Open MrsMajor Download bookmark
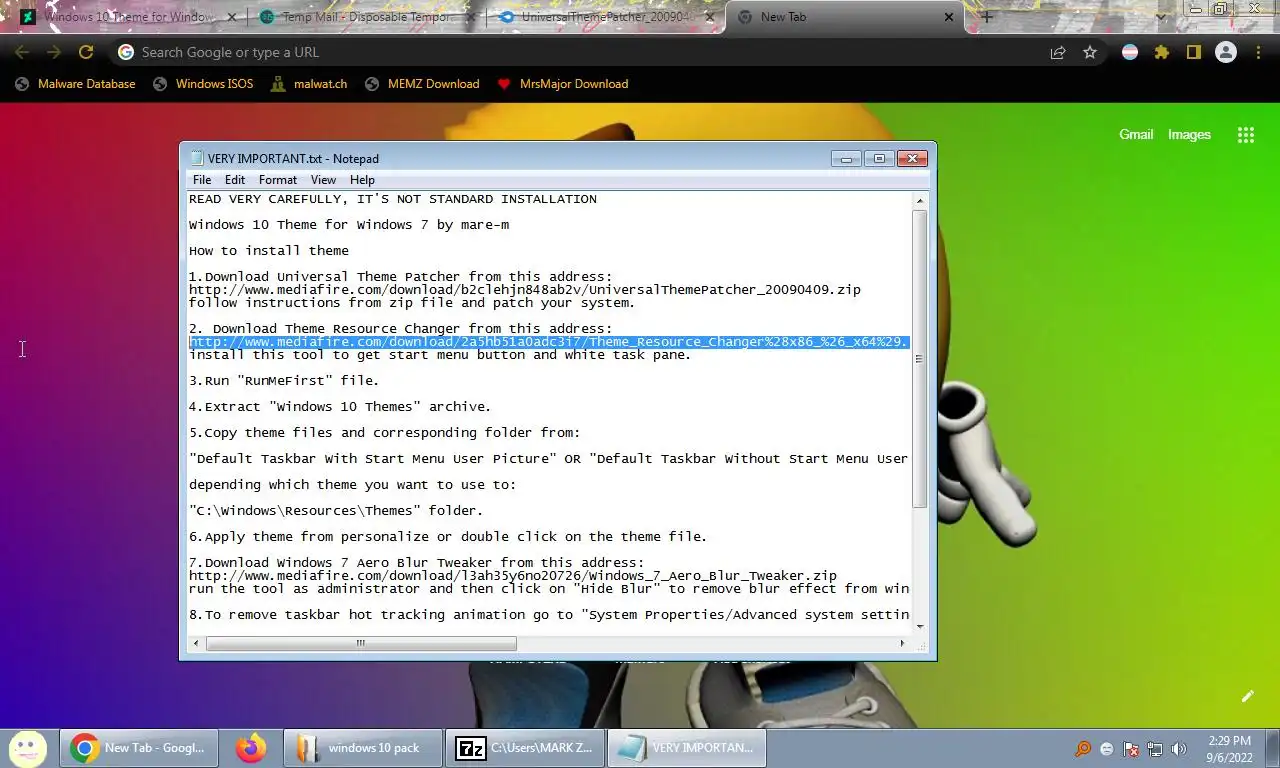 click(562, 84)
